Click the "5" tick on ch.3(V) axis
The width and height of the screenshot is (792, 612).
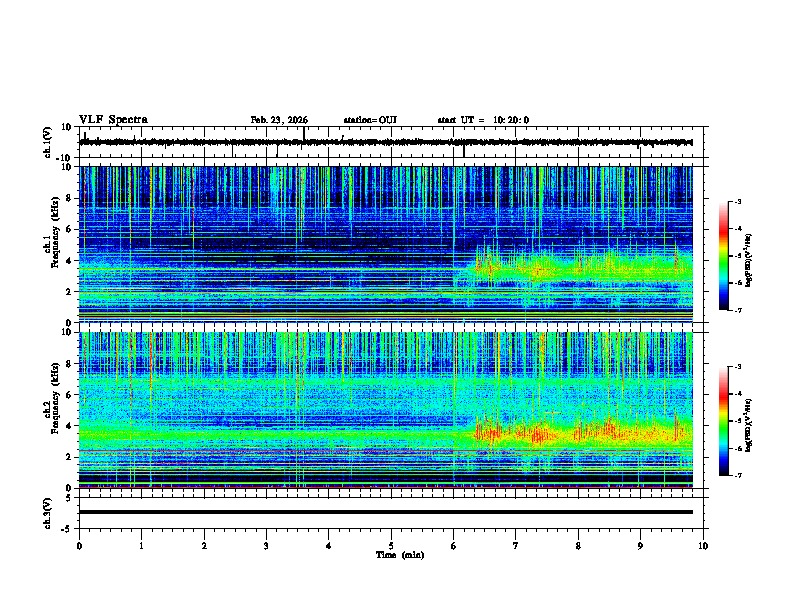(x=69, y=498)
